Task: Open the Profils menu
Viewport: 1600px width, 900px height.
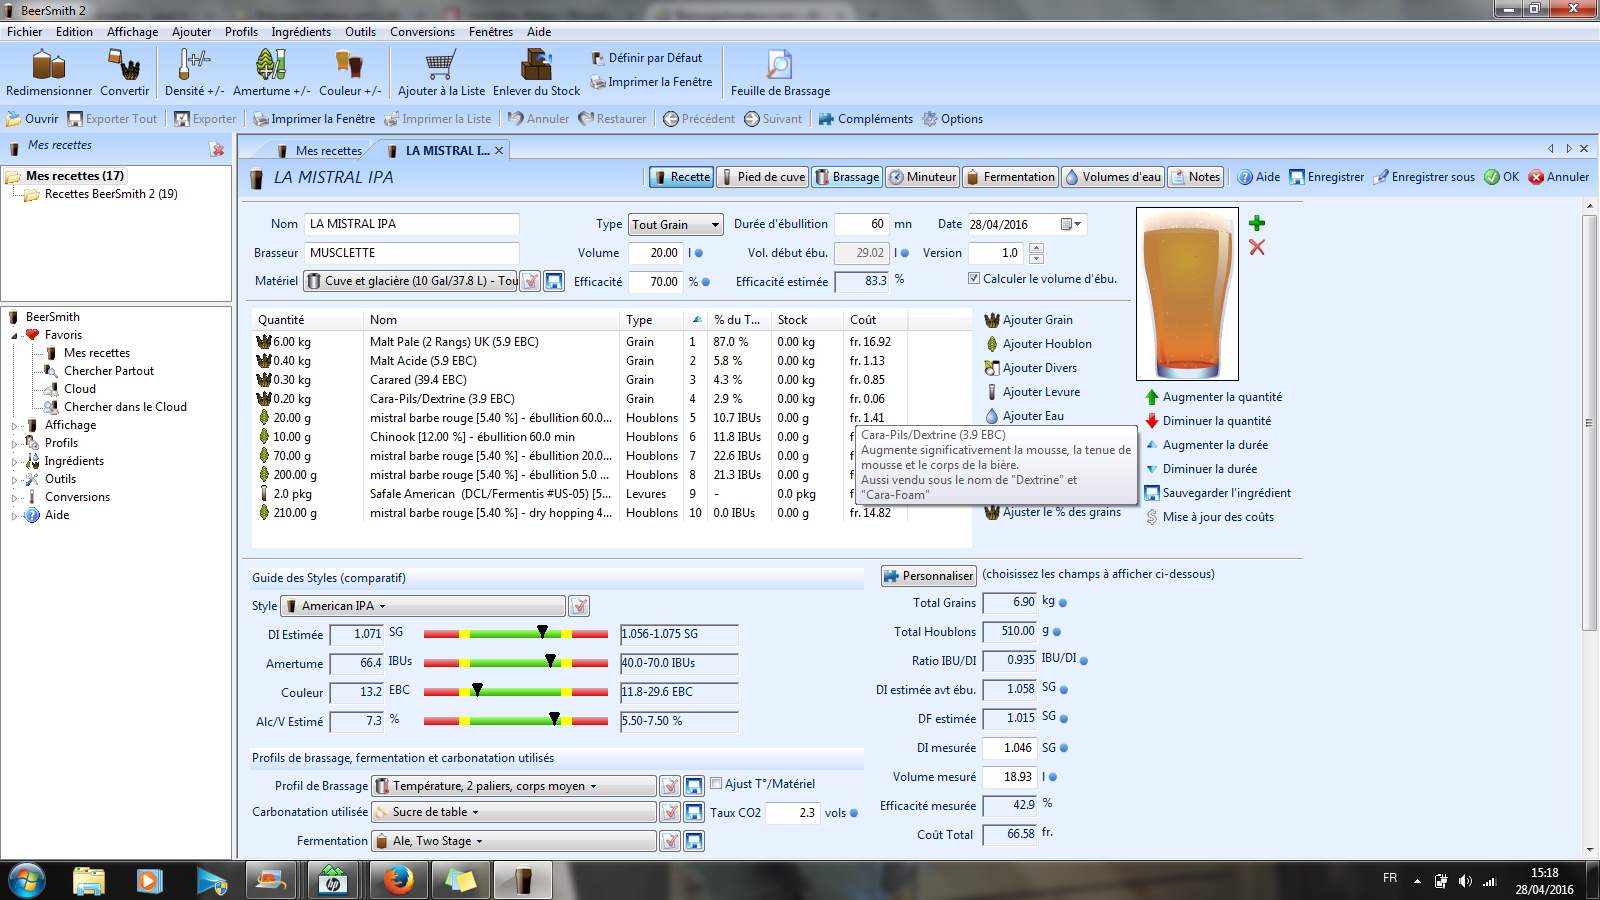Action: click(x=241, y=32)
